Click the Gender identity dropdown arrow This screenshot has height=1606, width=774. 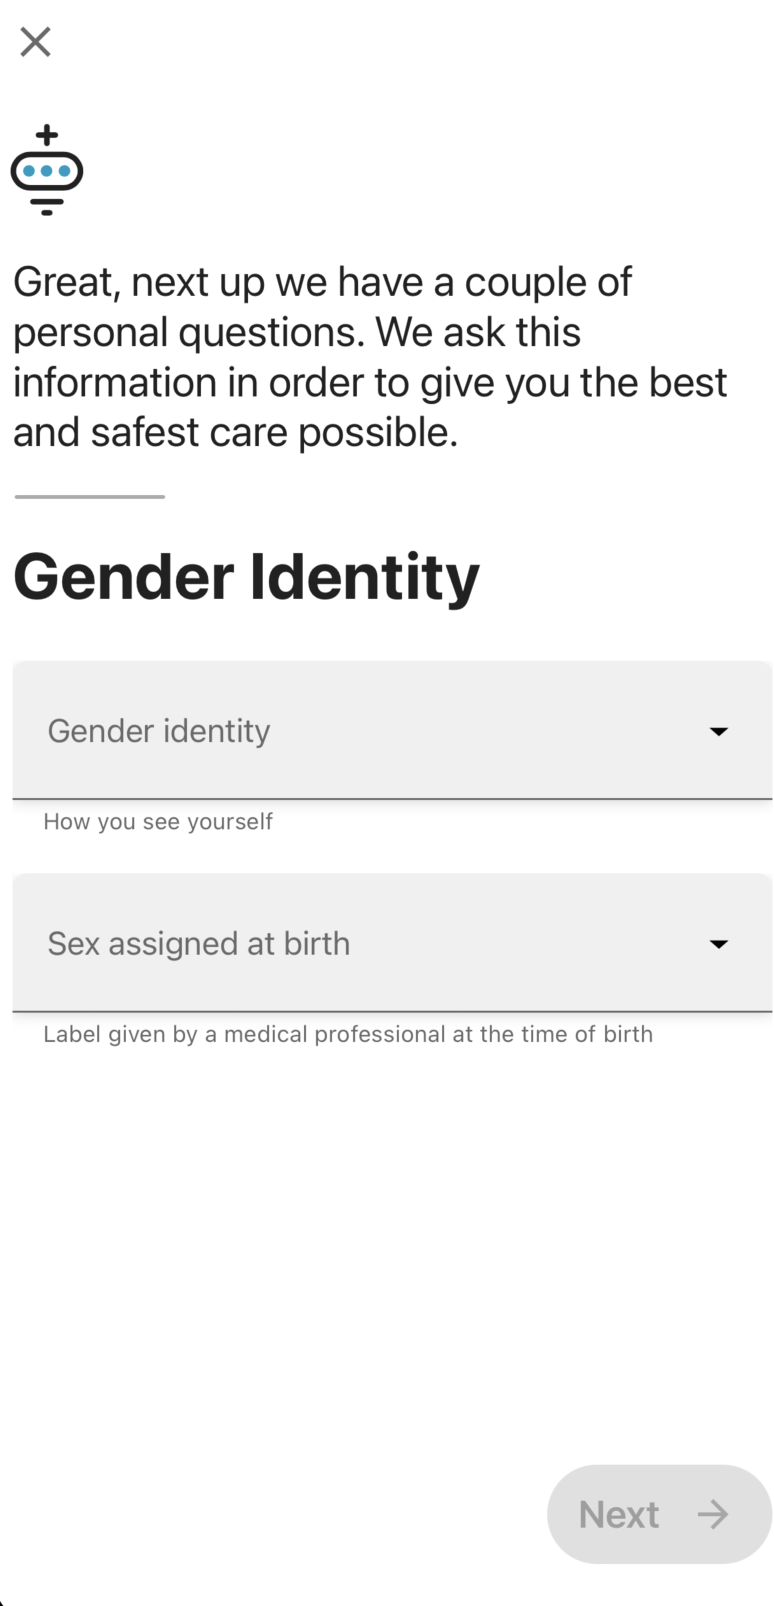(718, 731)
